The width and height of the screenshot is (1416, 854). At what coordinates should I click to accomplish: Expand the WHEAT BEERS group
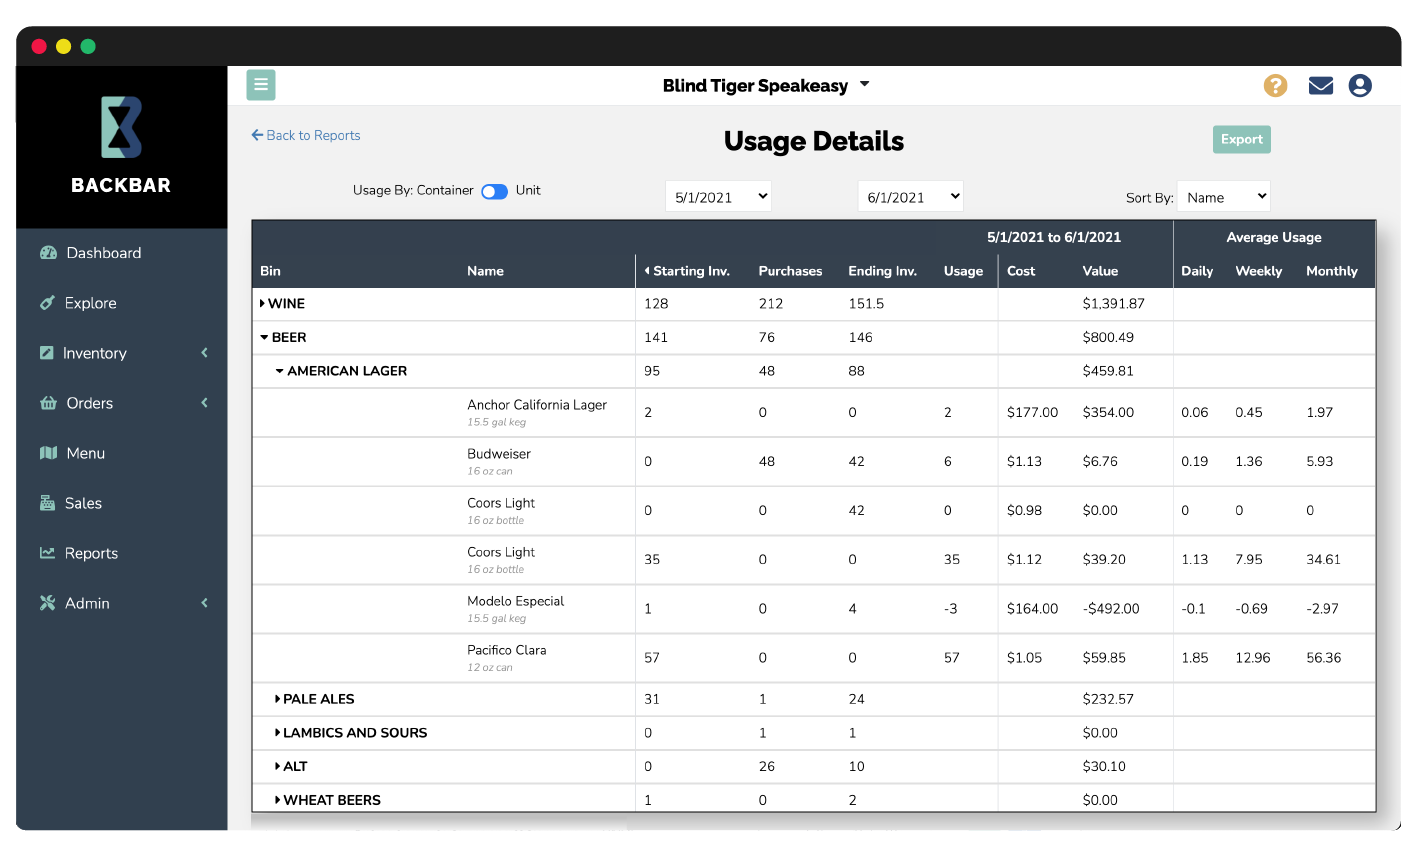point(278,800)
